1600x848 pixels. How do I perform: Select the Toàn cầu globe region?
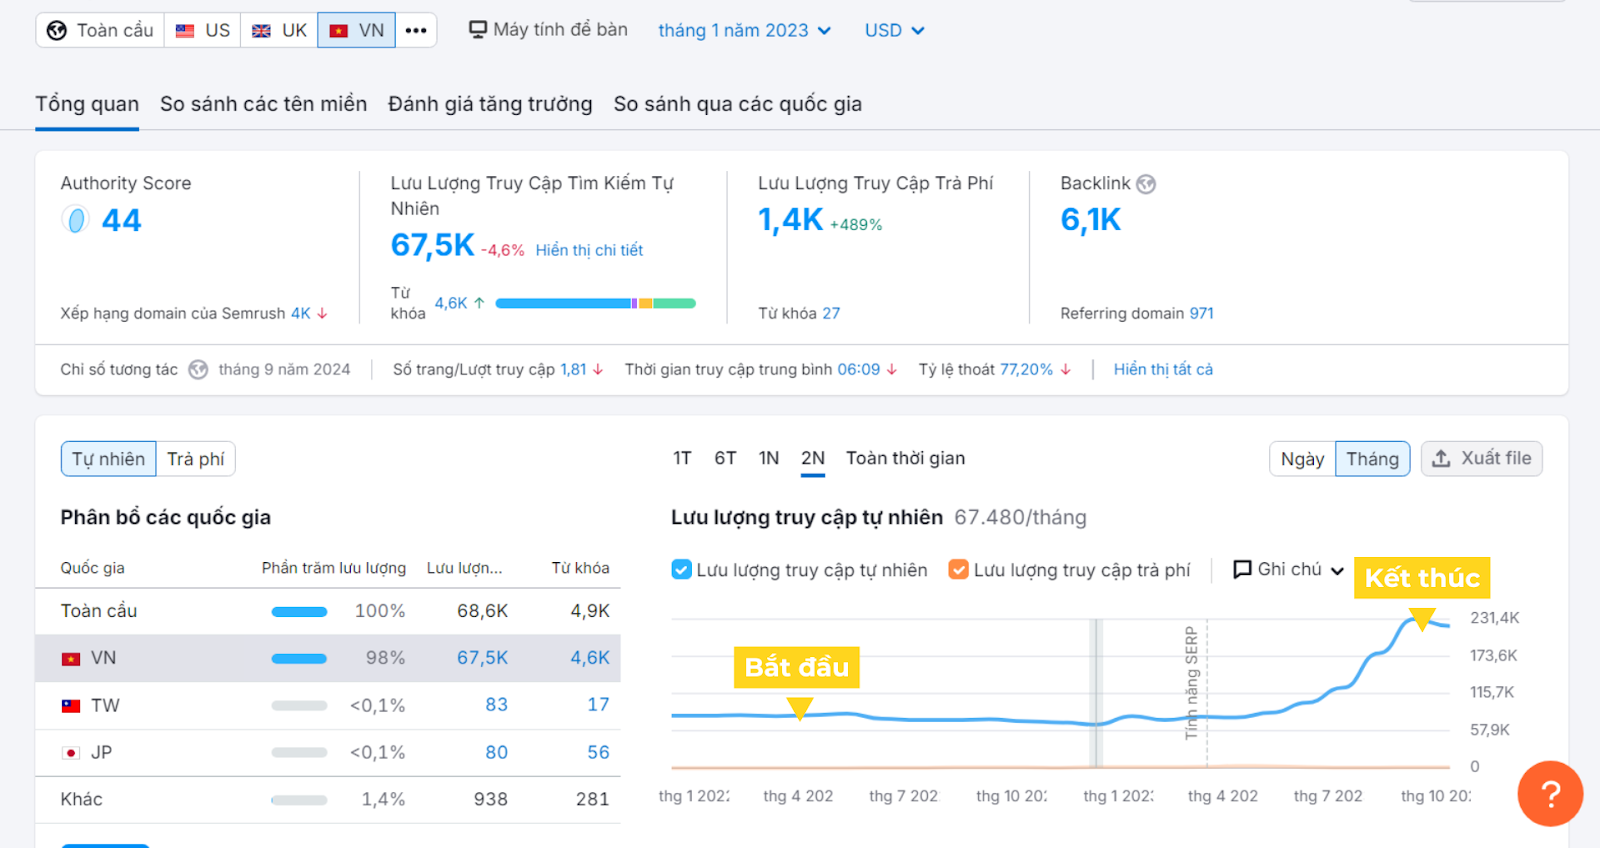click(x=100, y=30)
